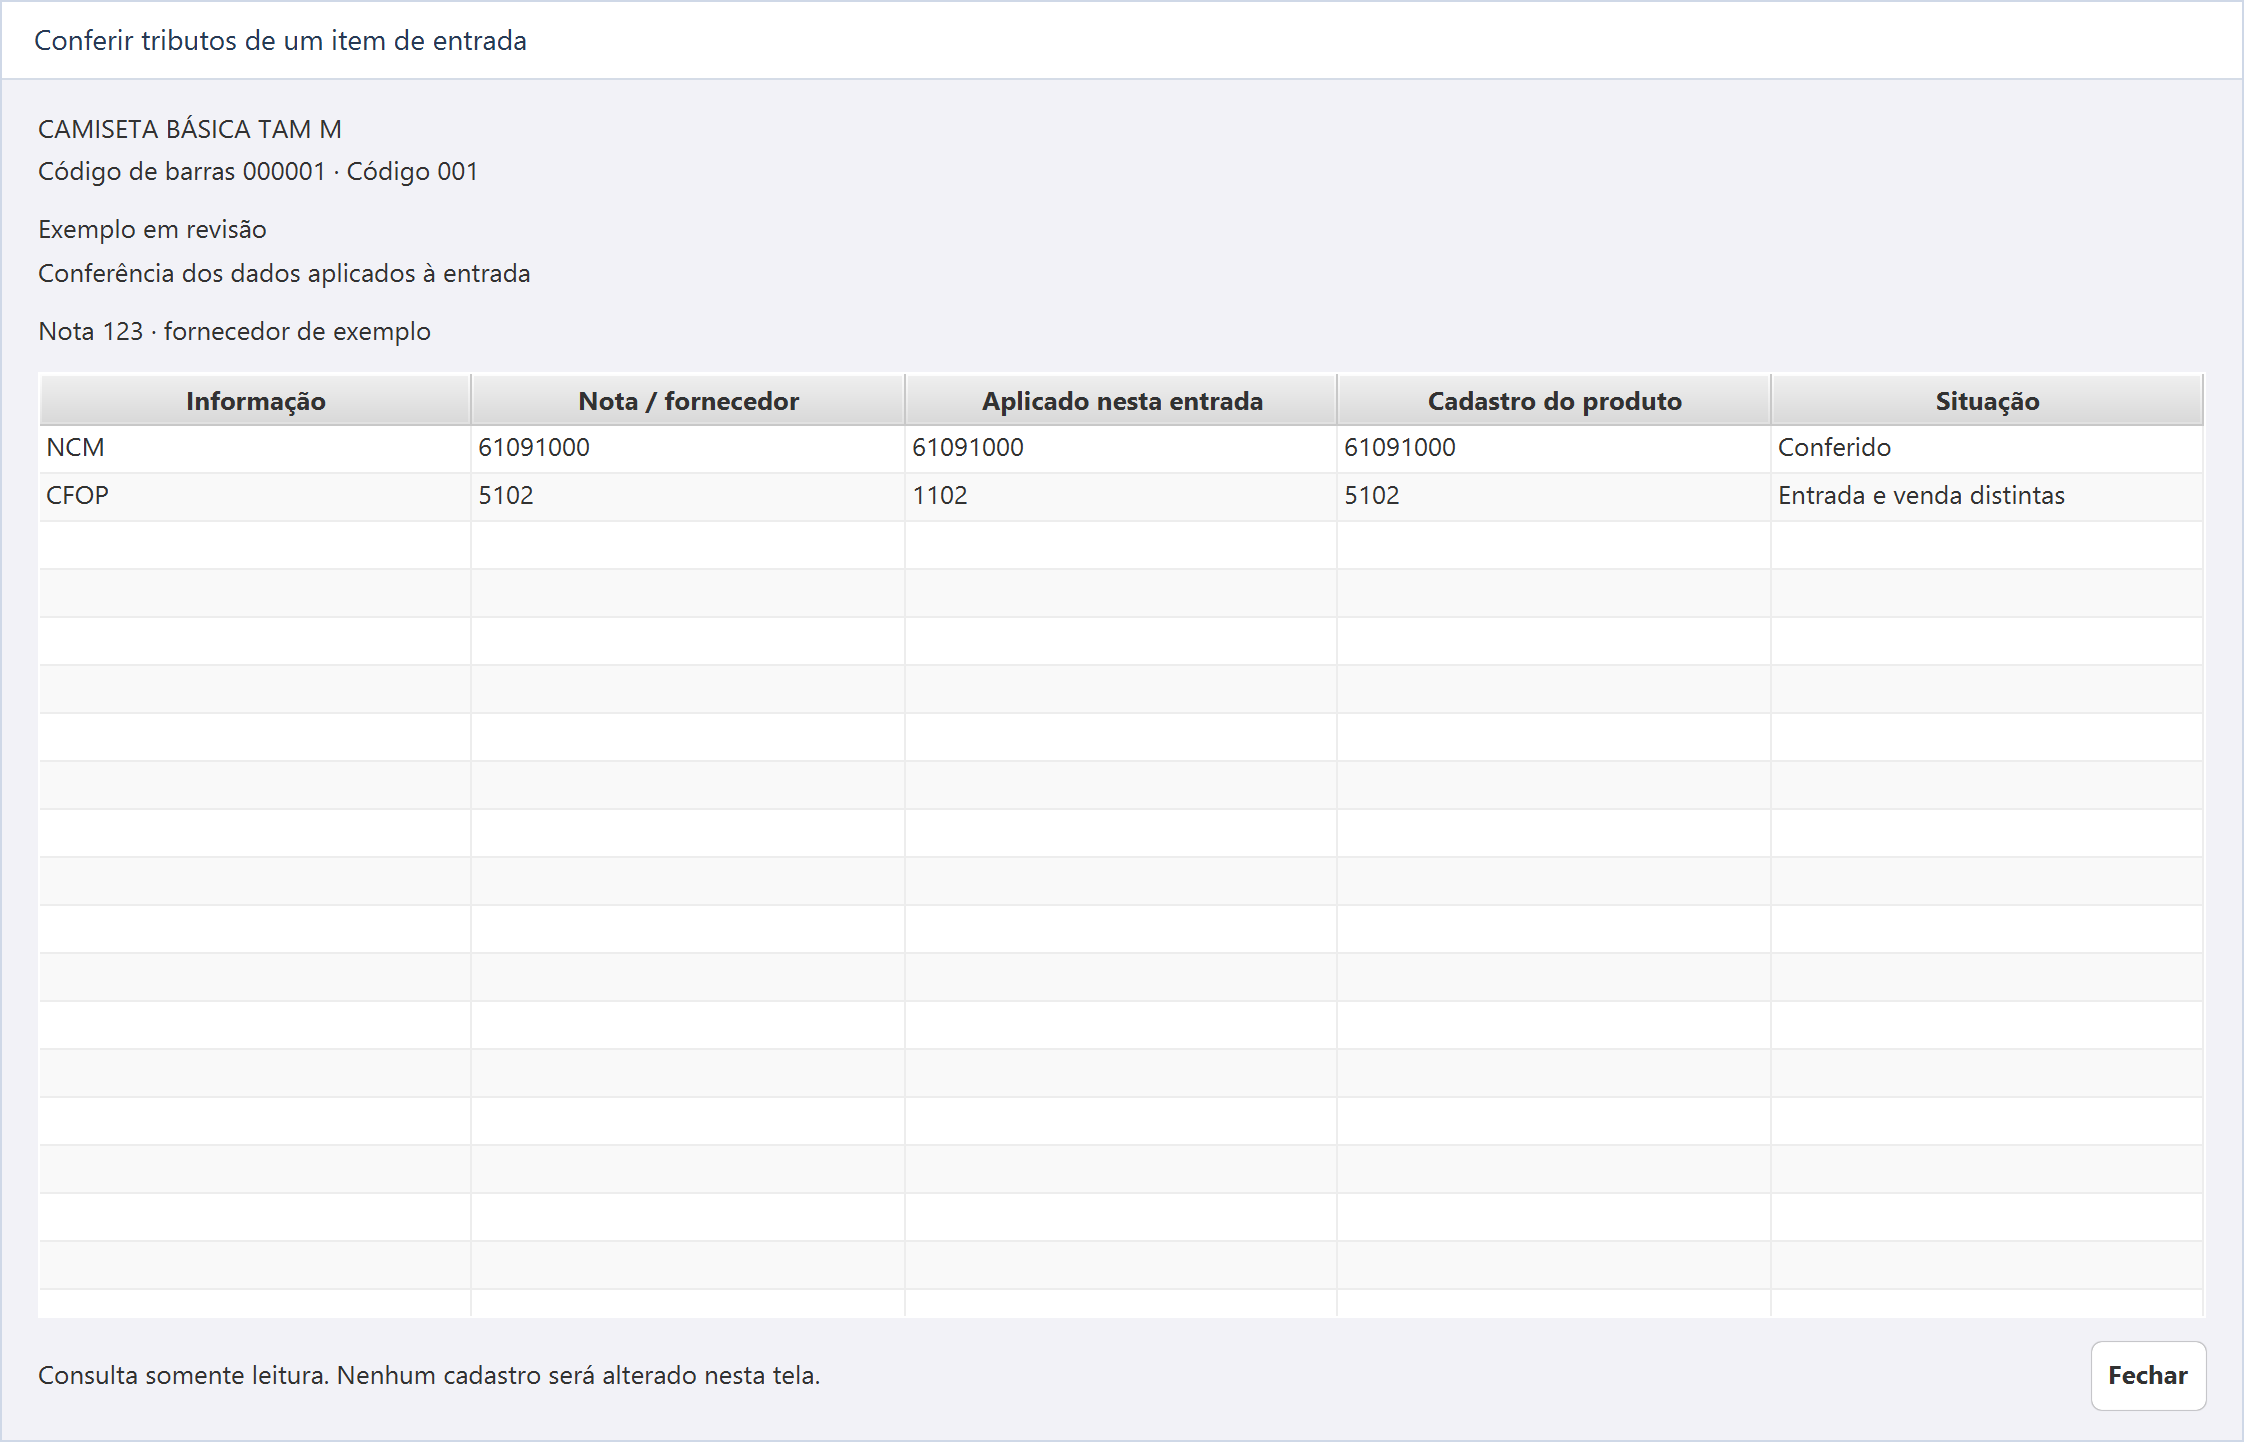Click the Entrada e venda distintas cell
The image size is (2244, 1442).
tap(1921, 496)
